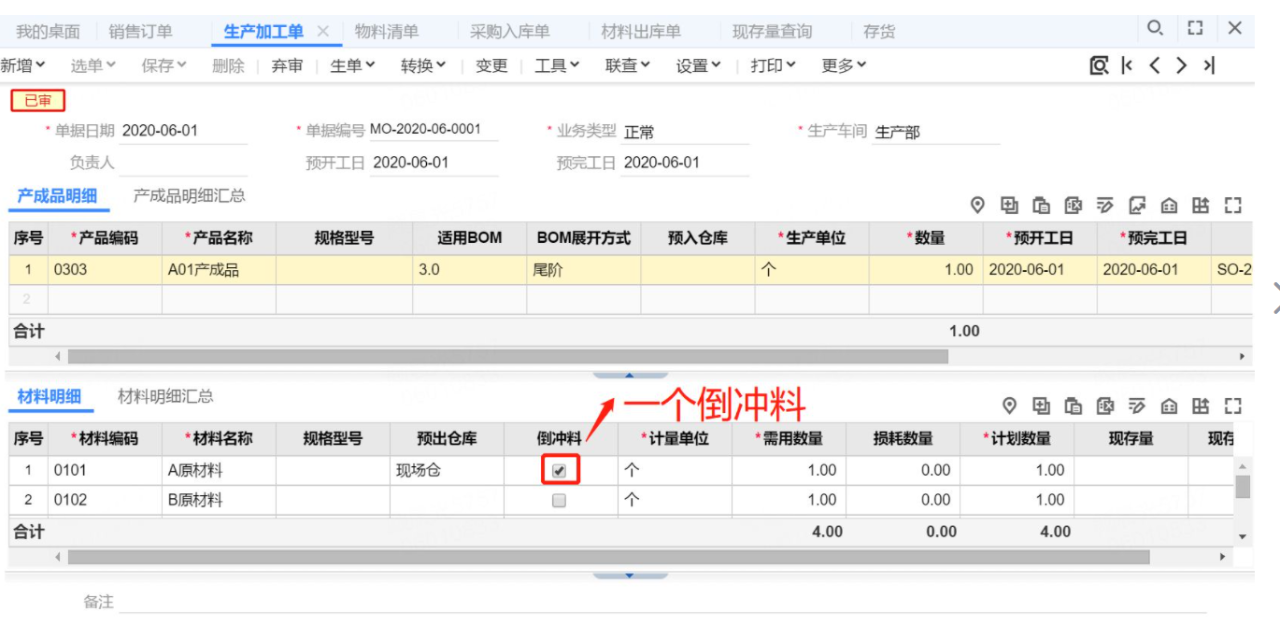Go to the first record using navigation arrow
Image resolution: width=1280 pixels, height=628 pixels.
click(x=1128, y=66)
